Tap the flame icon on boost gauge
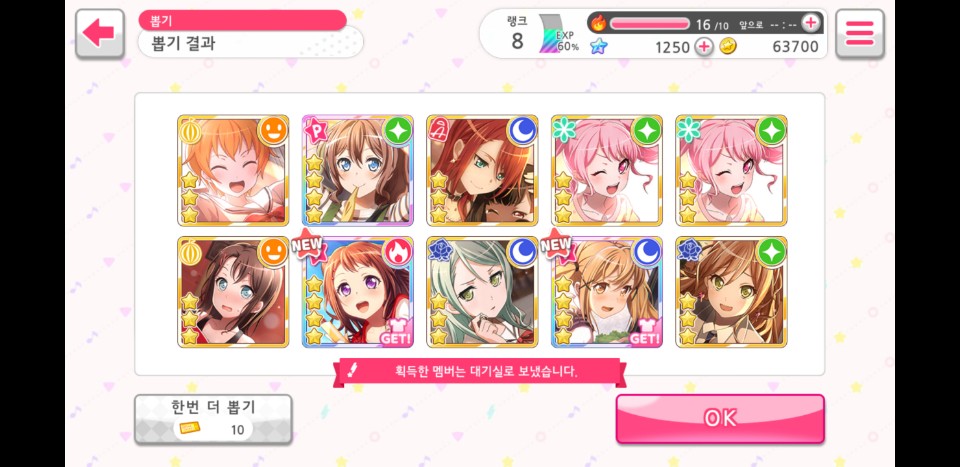The image size is (960, 467). coord(598,23)
